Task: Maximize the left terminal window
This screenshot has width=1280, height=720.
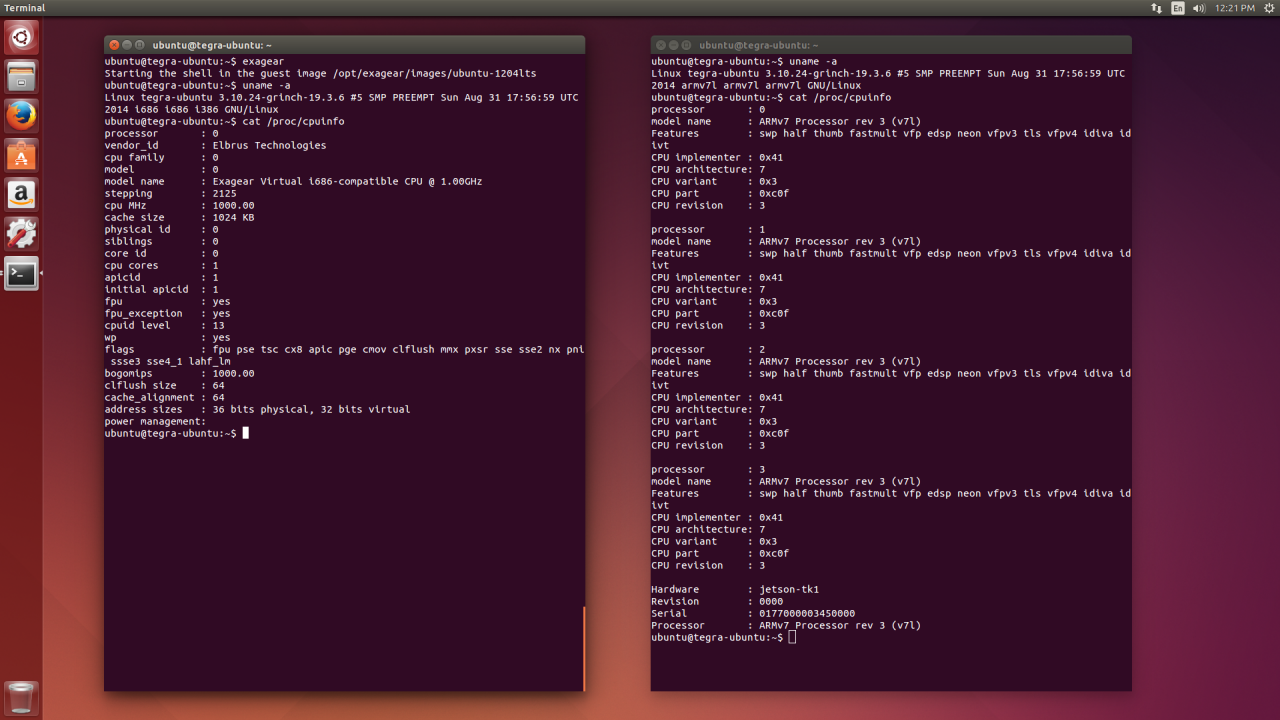Action: 140,45
